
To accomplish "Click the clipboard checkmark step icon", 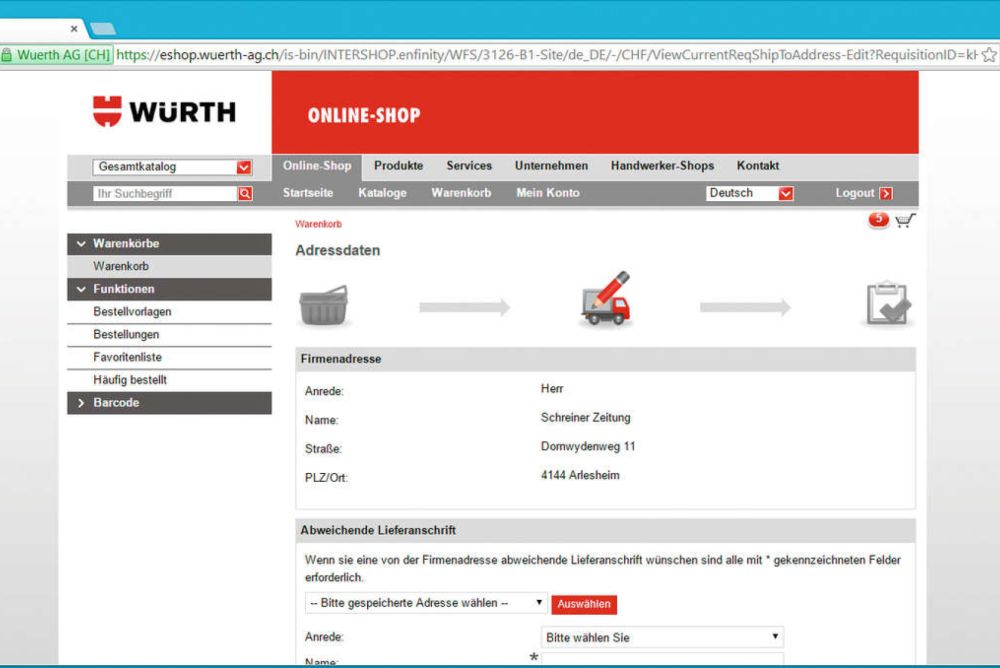I will [x=888, y=303].
